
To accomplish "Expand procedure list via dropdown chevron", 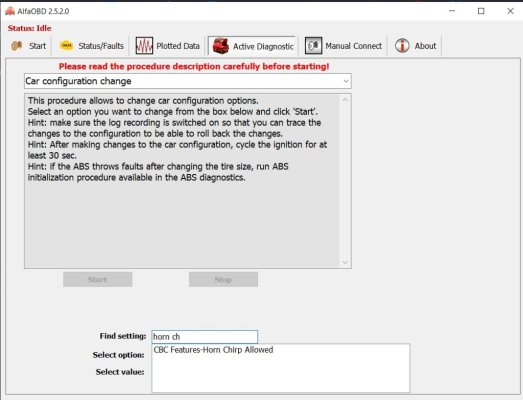I will (346, 81).
